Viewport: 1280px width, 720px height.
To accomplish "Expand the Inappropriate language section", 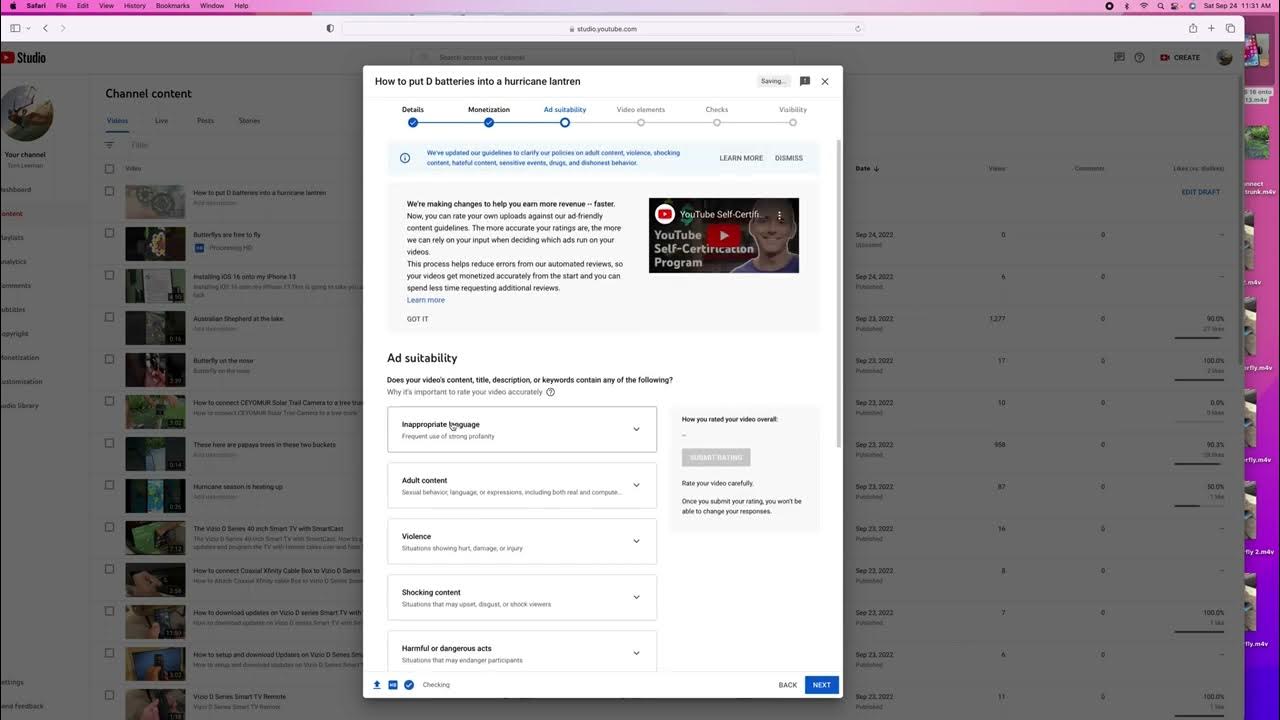I will tap(522, 429).
